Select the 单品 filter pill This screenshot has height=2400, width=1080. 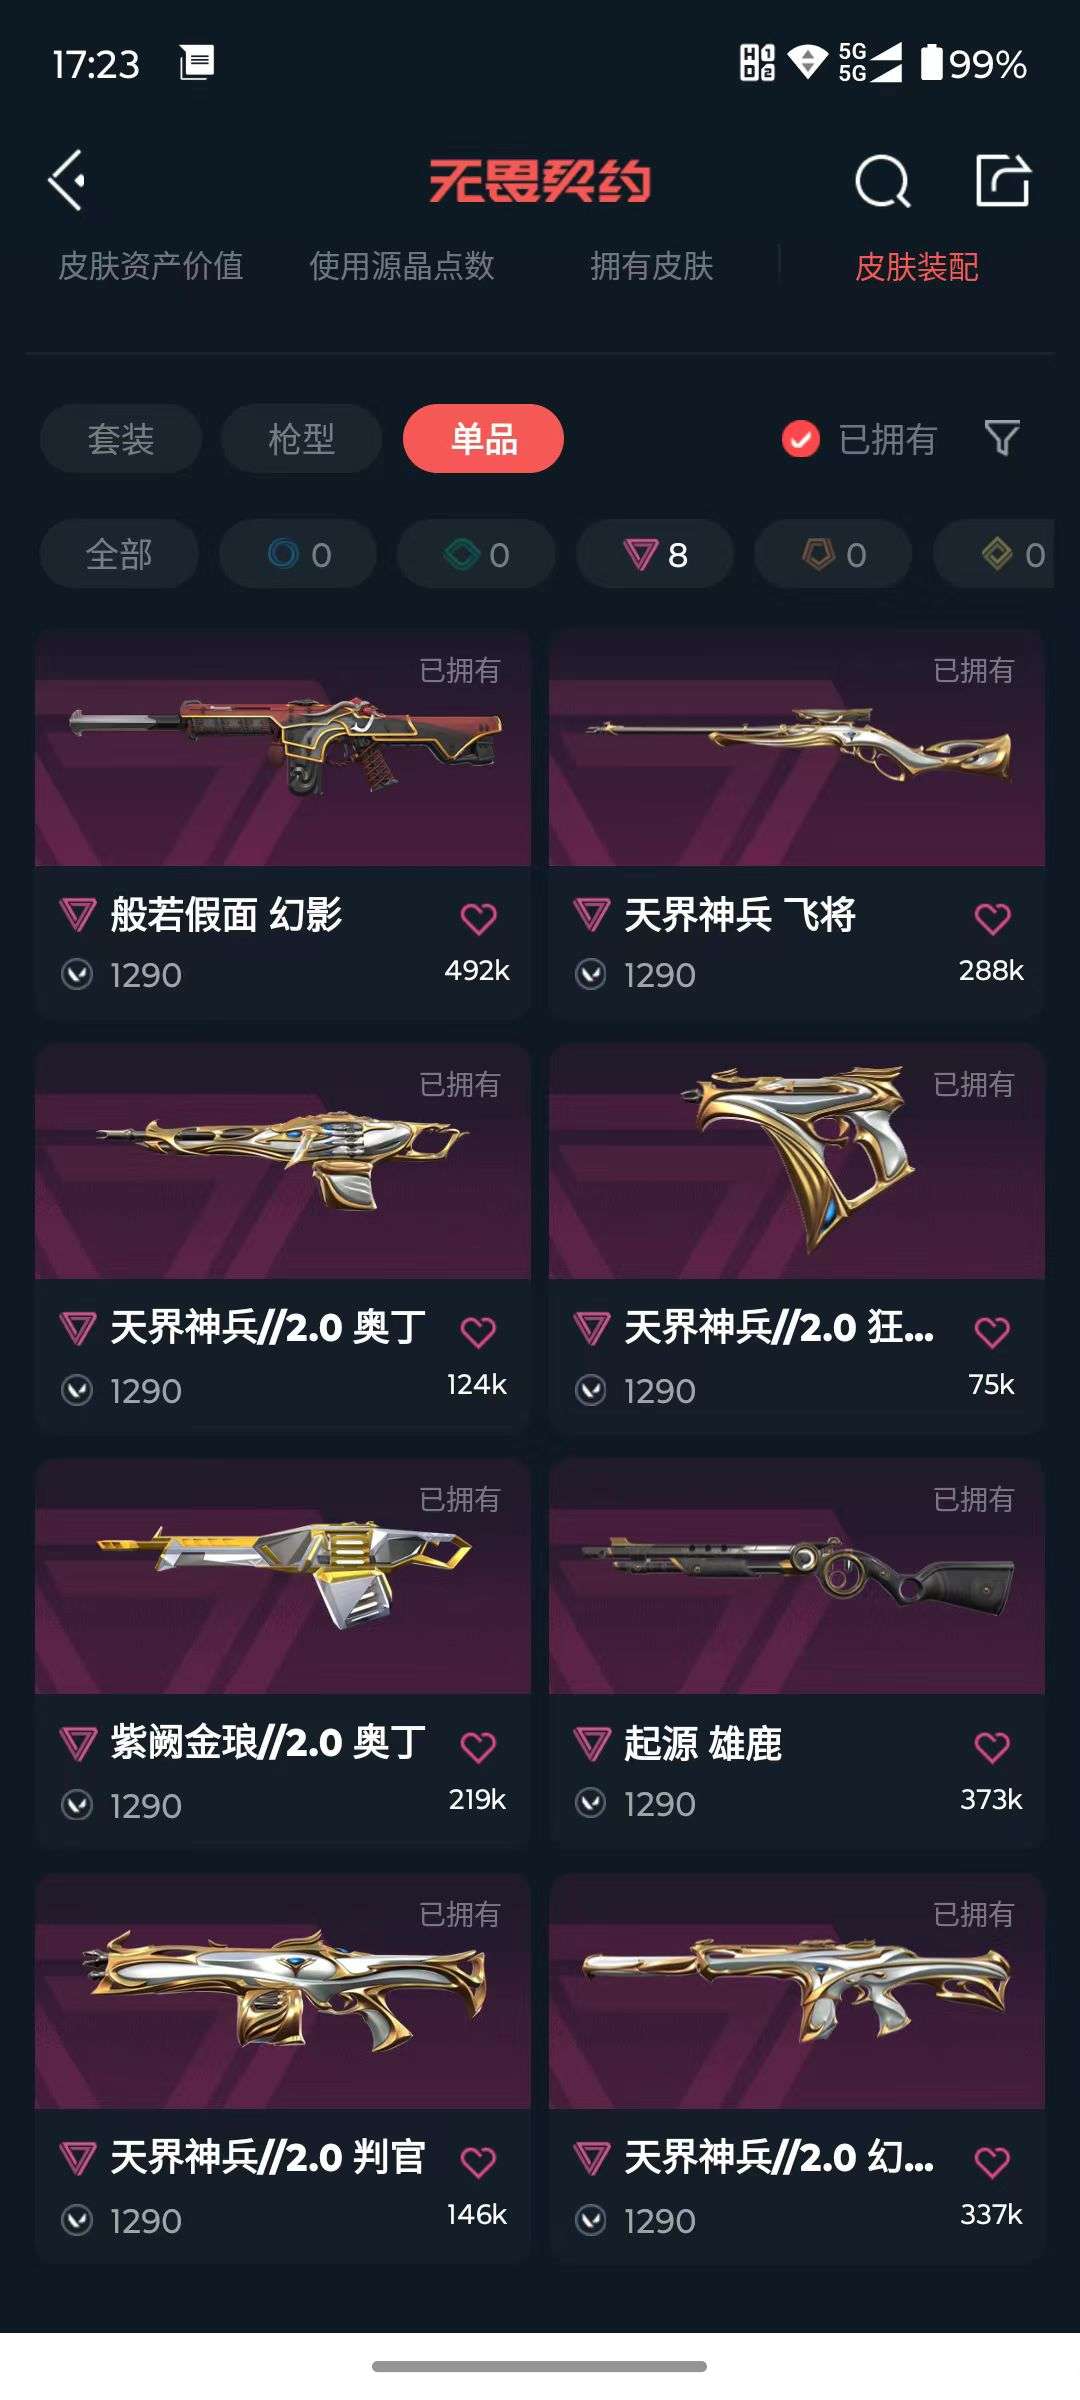point(483,439)
